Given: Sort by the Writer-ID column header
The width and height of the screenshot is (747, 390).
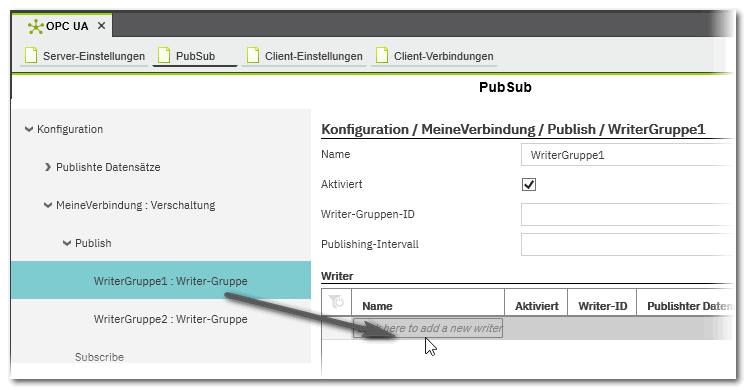Looking at the screenshot, I should [x=602, y=306].
